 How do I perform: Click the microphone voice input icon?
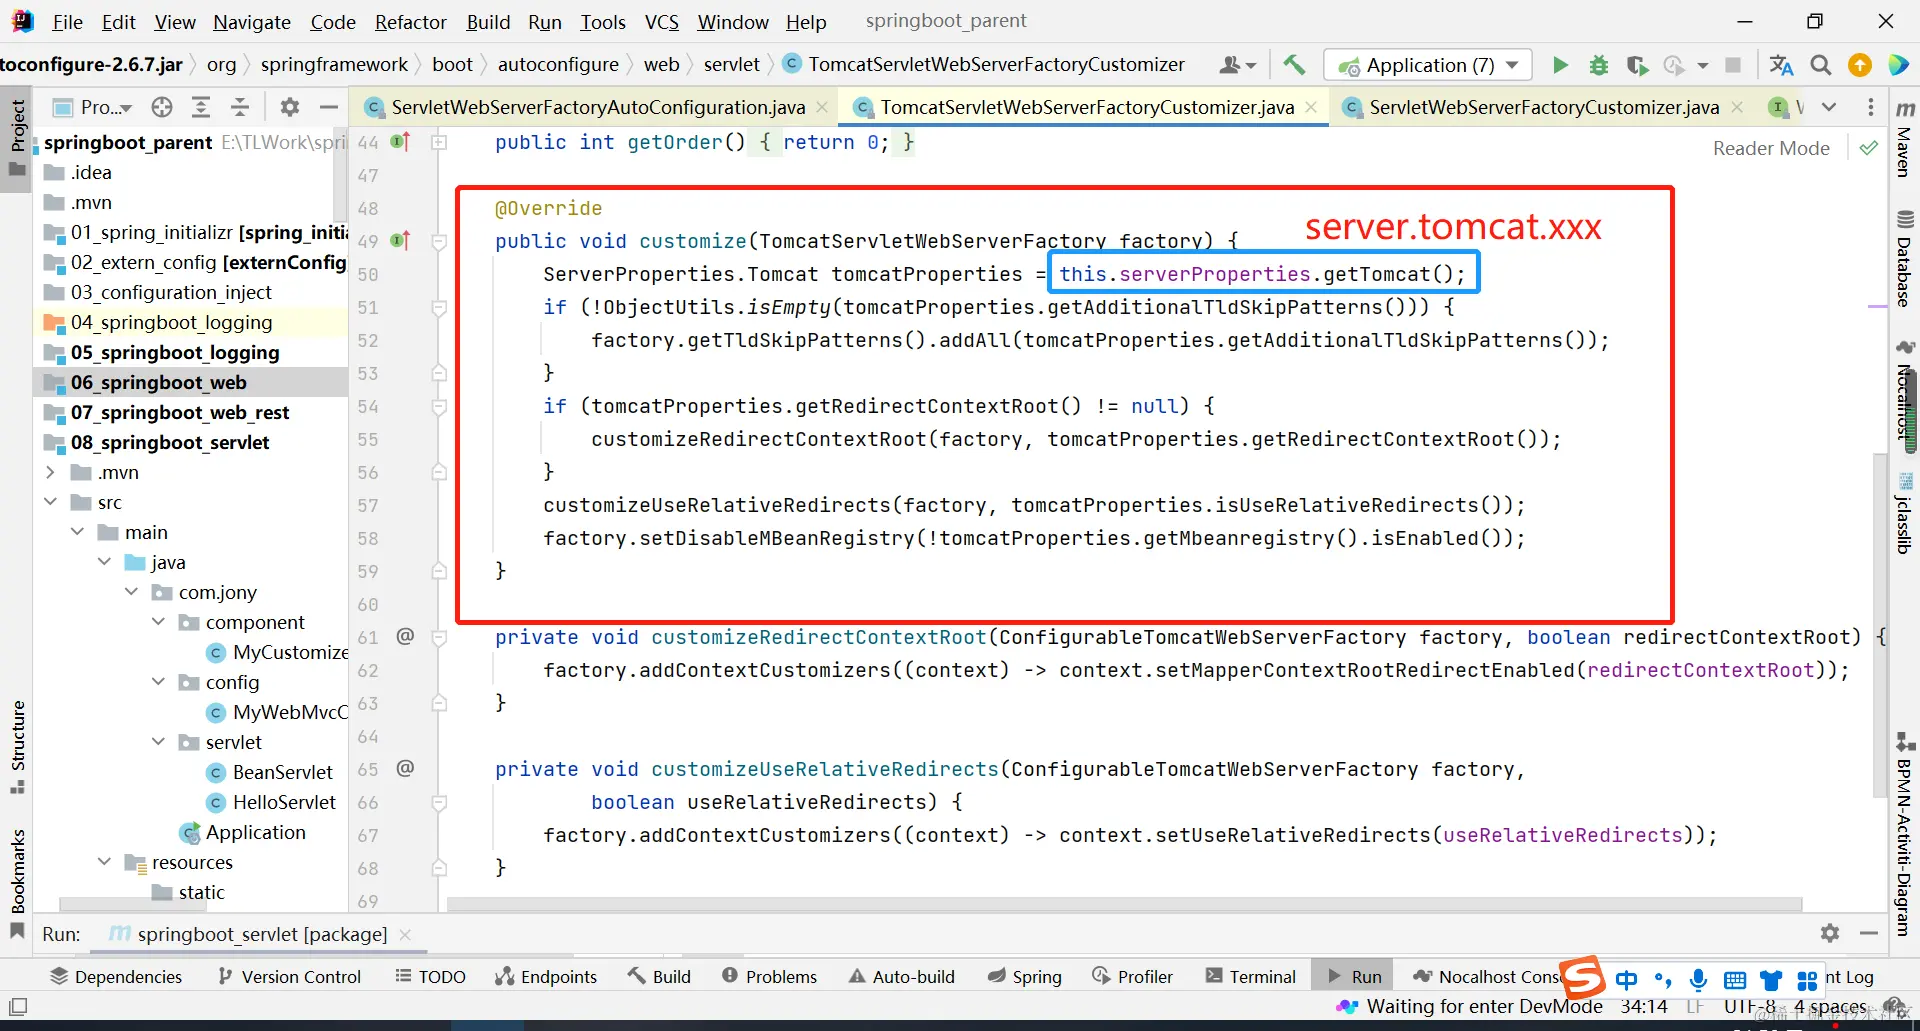click(x=1698, y=980)
